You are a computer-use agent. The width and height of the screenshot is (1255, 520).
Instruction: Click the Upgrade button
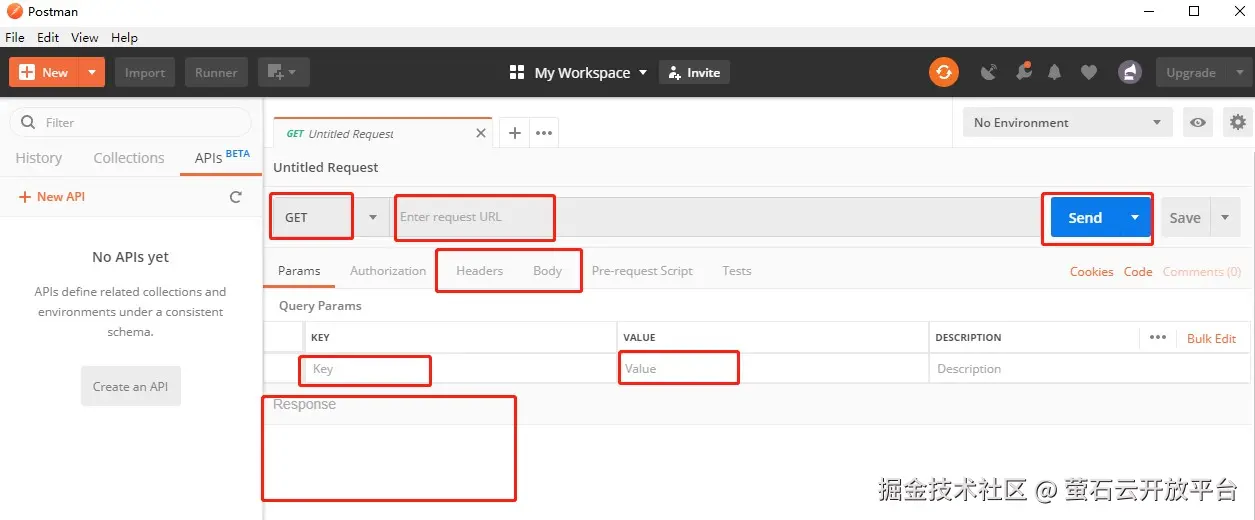coord(1190,72)
